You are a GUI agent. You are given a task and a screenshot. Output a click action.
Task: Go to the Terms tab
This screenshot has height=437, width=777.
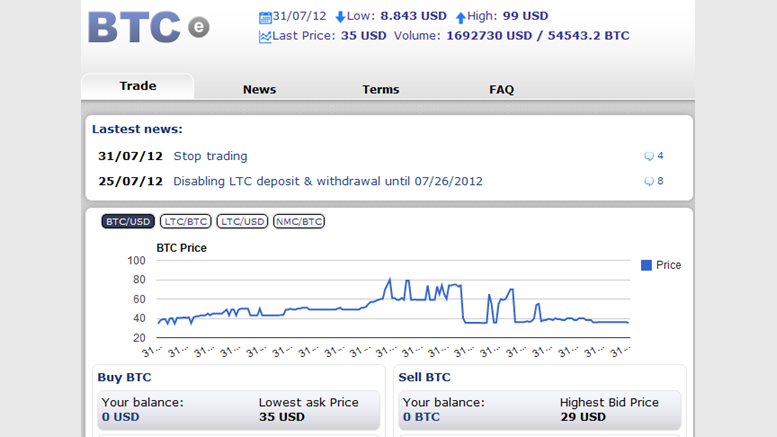(381, 90)
